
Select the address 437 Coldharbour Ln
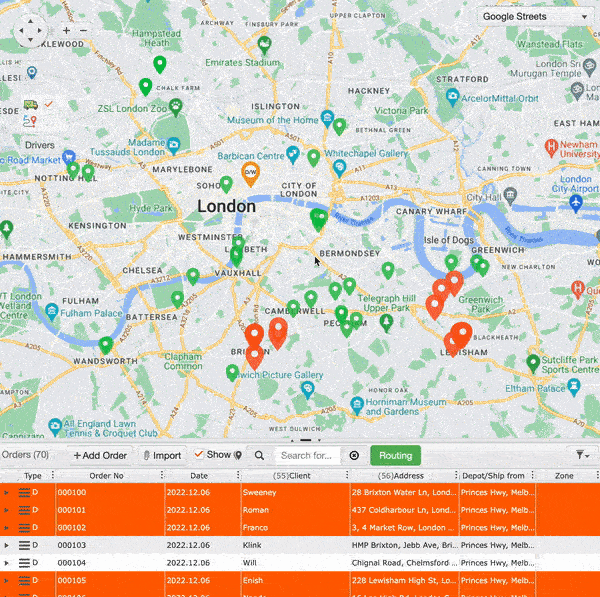(404, 510)
